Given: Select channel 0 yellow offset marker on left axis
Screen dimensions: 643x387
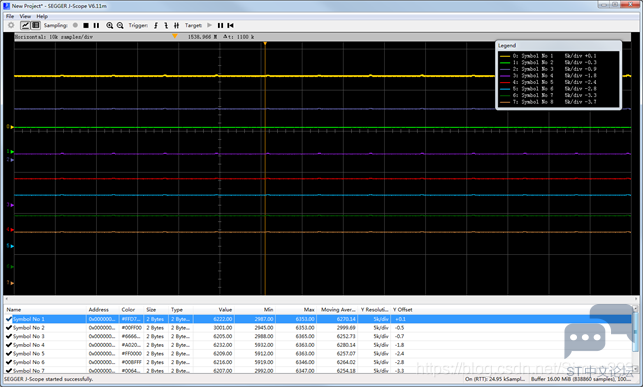Looking at the screenshot, I should tap(10, 127).
